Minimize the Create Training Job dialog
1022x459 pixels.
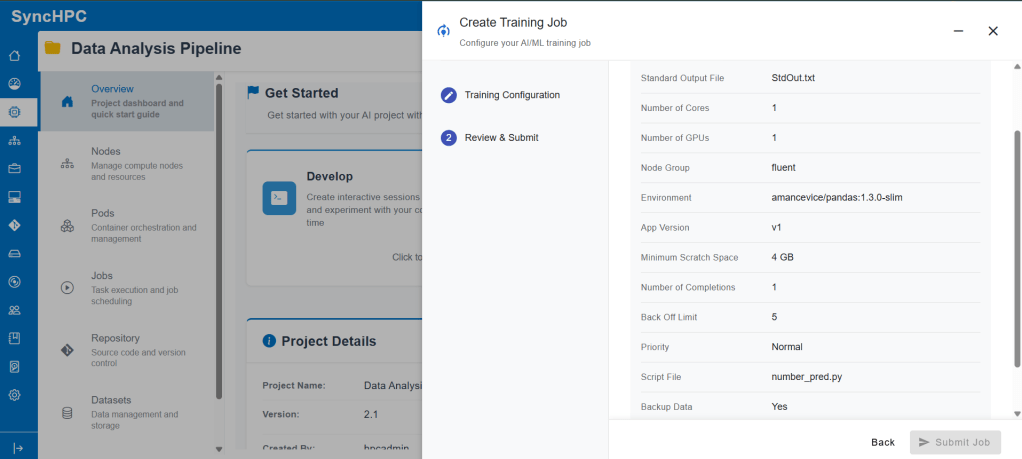[x=959, y=31]
